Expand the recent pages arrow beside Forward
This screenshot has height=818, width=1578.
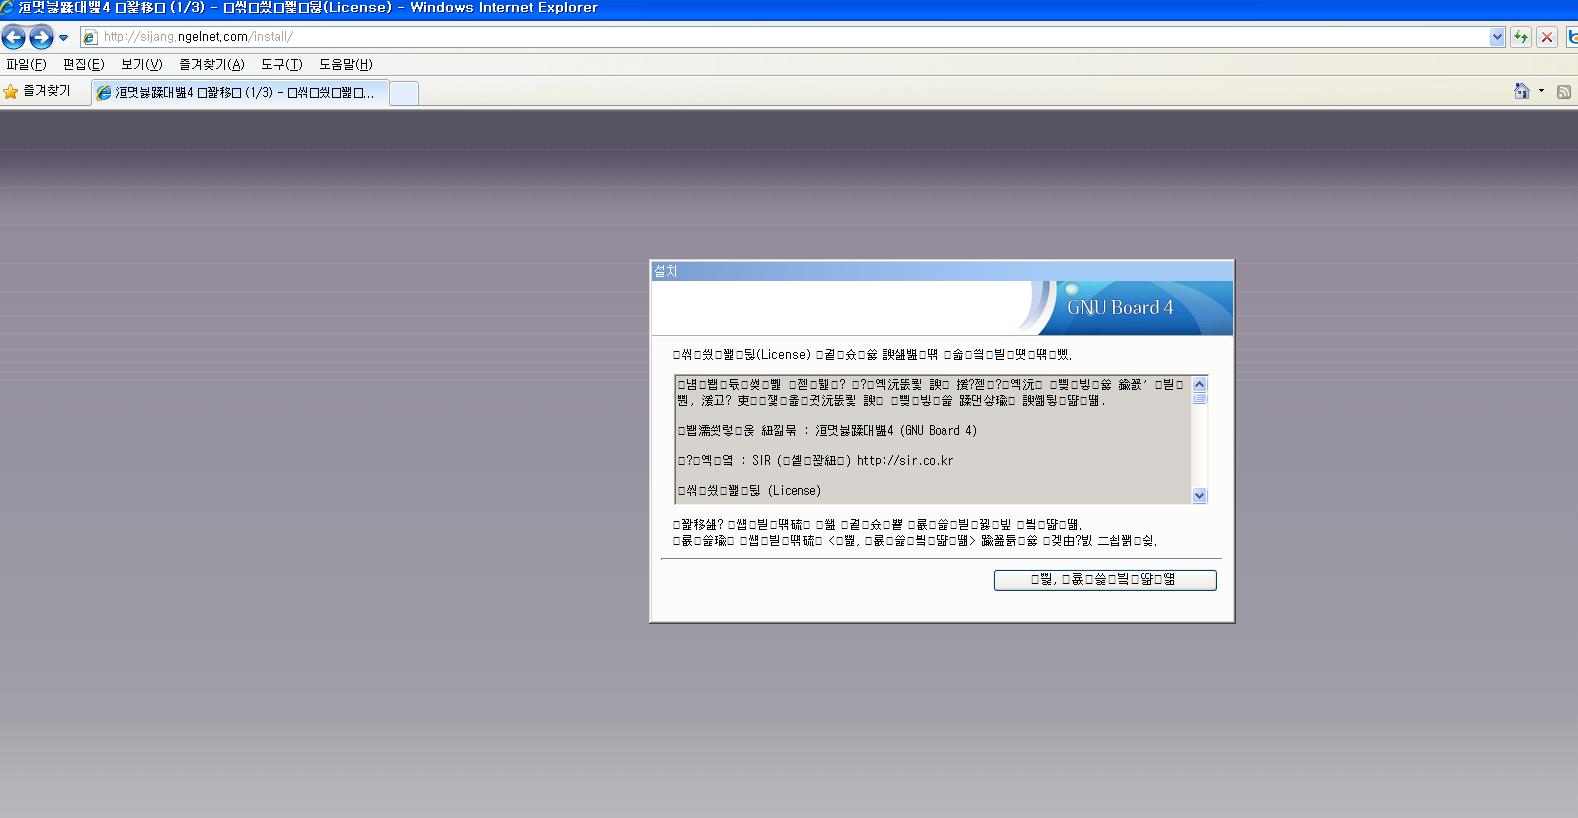[64, 38]
